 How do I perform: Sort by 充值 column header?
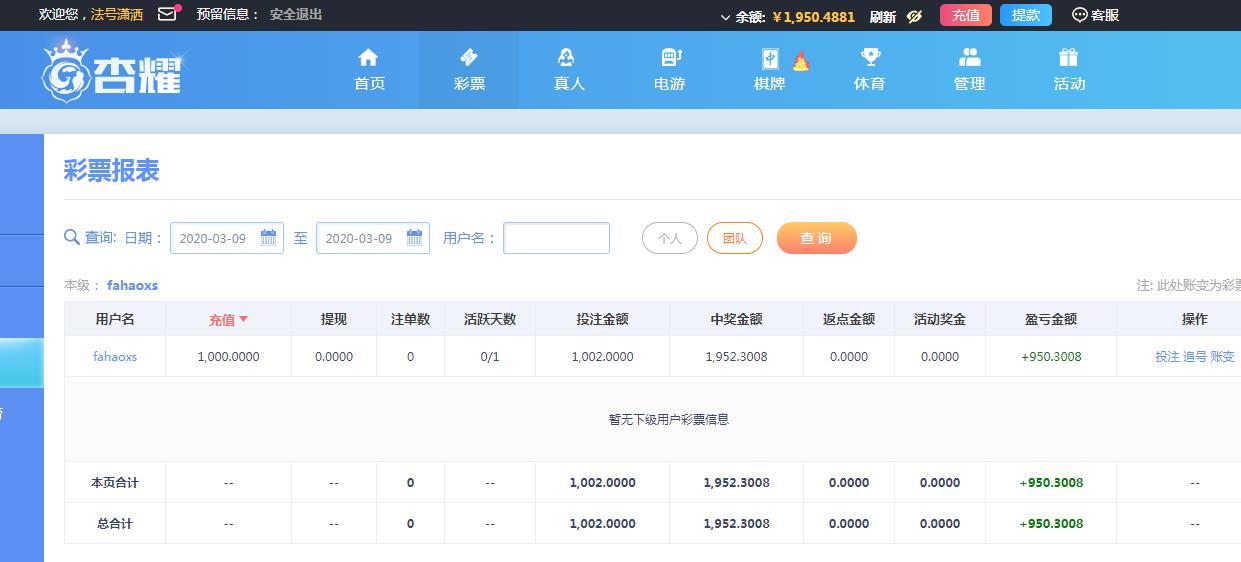(x=228, y=319)
